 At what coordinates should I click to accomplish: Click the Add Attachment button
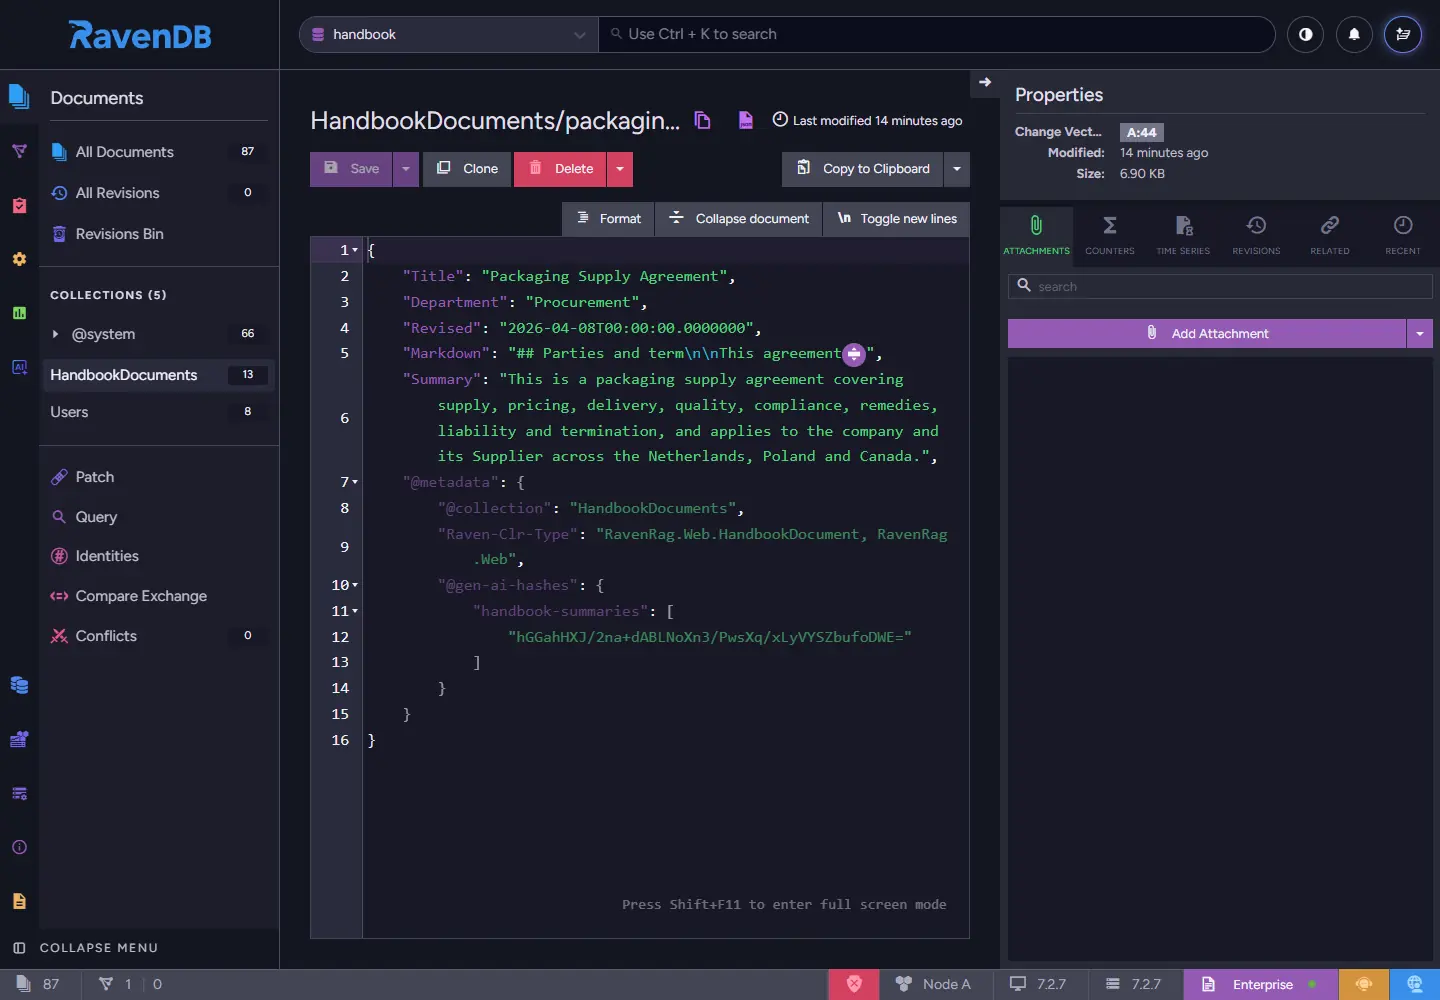coord(1207,333)
